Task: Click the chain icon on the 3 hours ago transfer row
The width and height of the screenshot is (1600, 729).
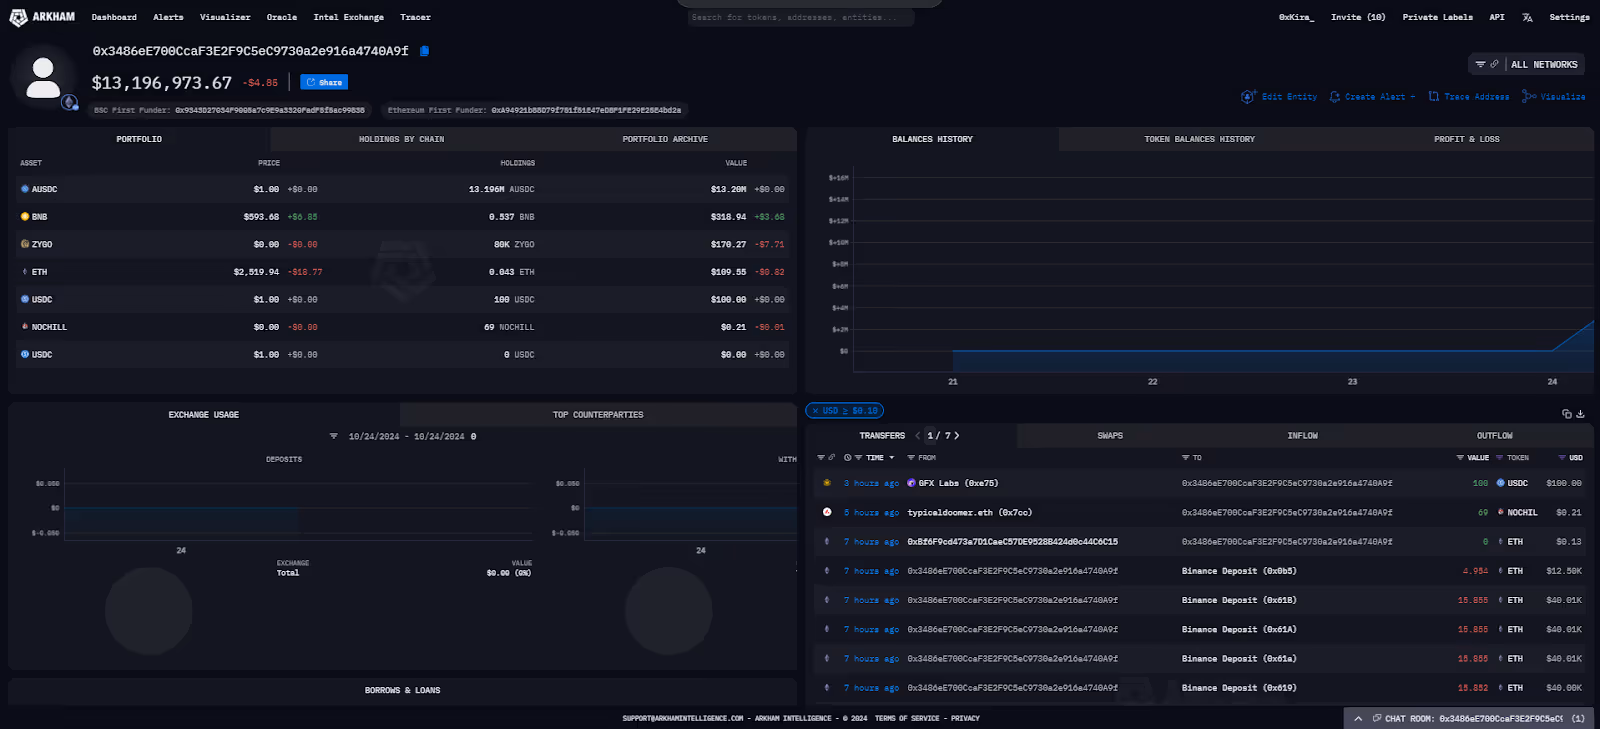Action: tap(827, 483)
